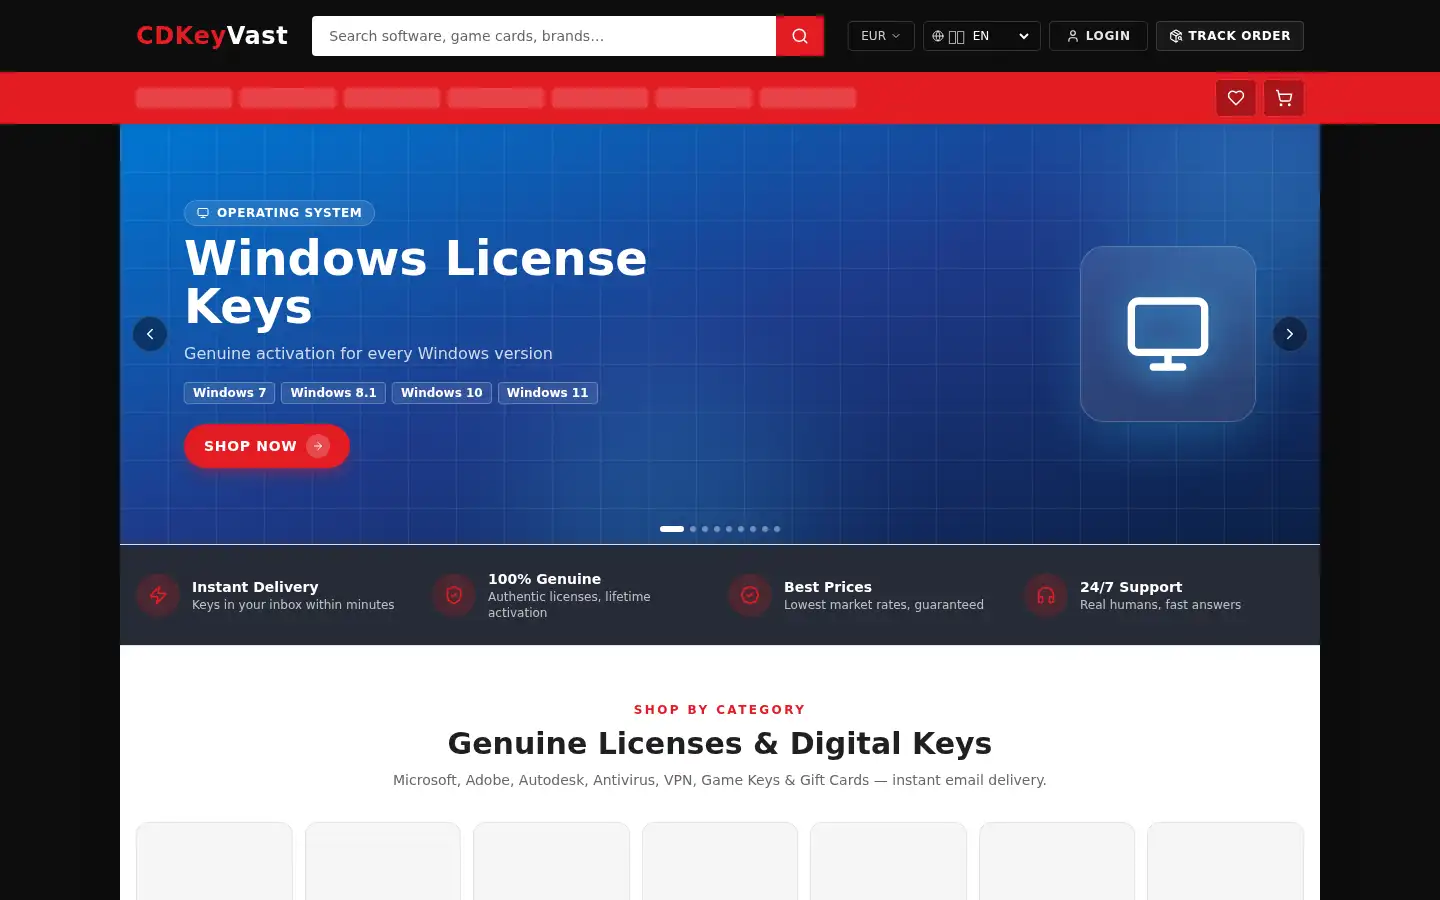Select the Windows 7 tag
Image resolution: width=1440 pixels, height=900 pixels.
click(x=229, y=393)
